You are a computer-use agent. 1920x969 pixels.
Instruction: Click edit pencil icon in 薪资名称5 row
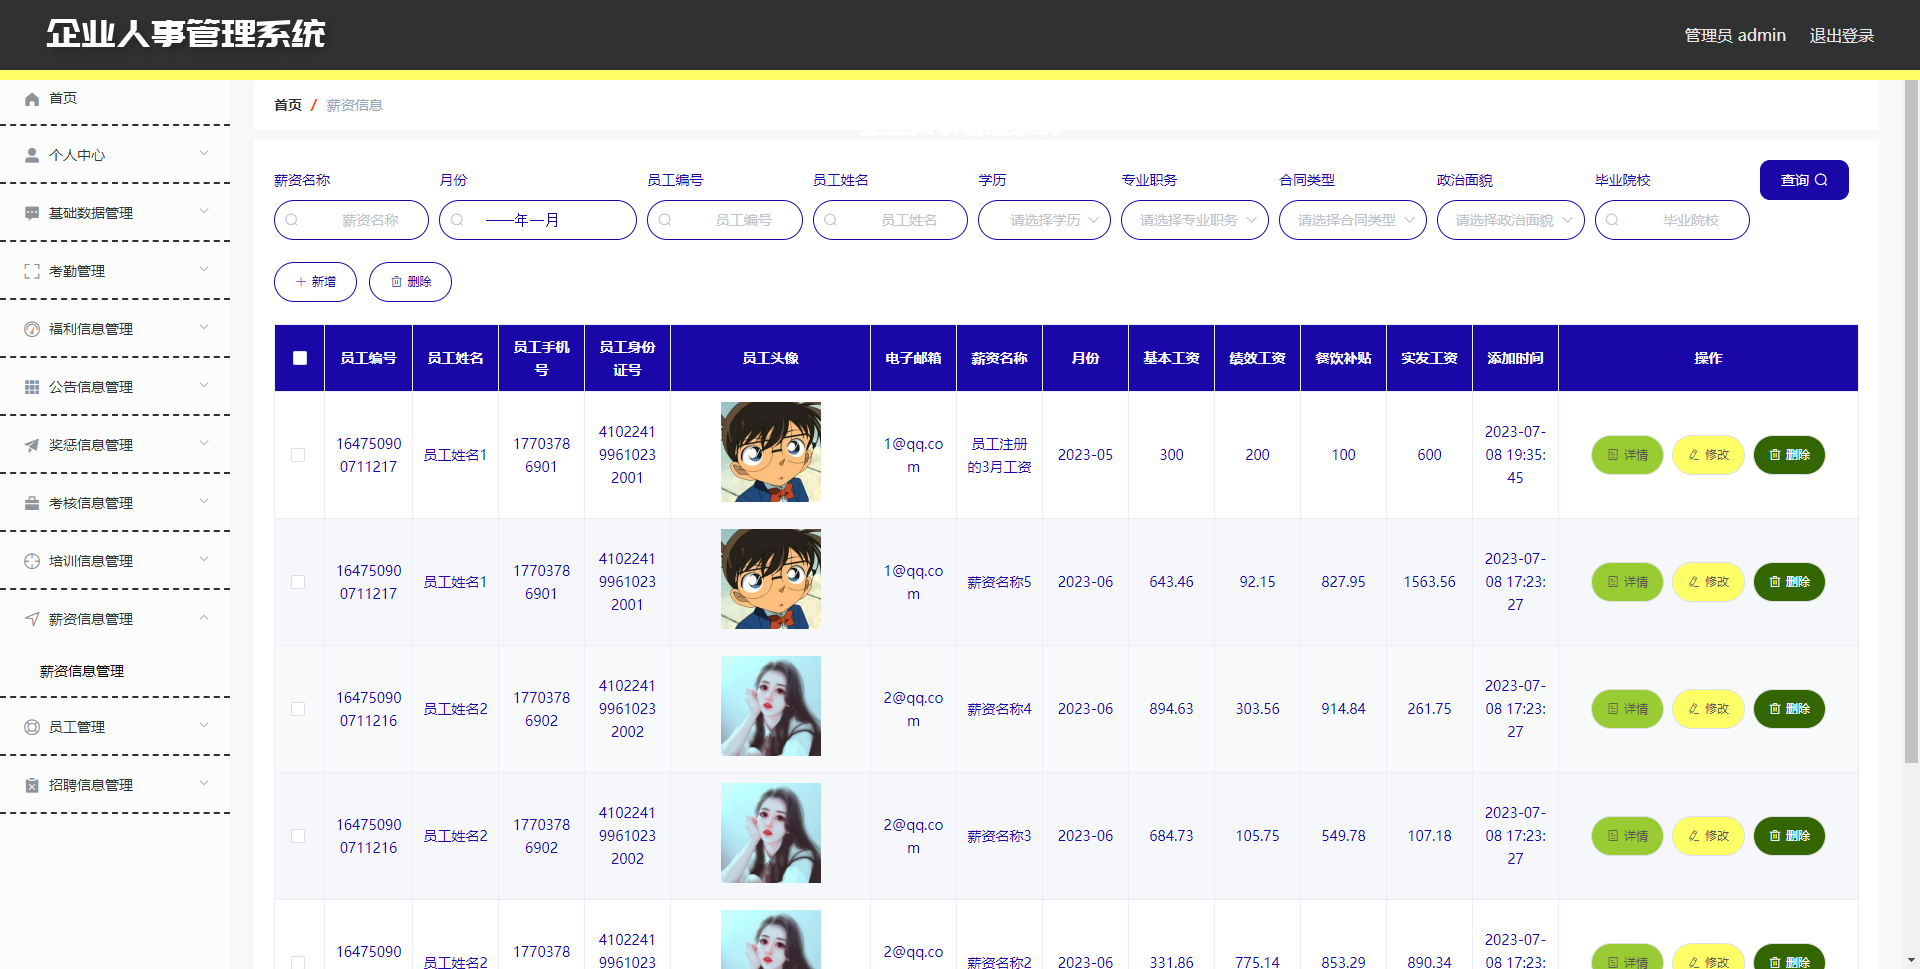tap(1694, 582)
